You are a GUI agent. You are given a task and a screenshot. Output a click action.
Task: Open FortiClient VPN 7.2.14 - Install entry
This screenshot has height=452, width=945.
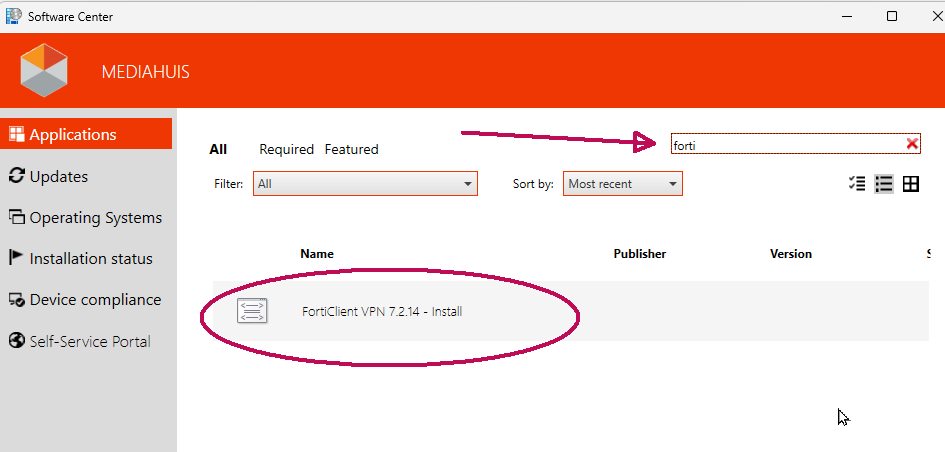click(381, 311)
